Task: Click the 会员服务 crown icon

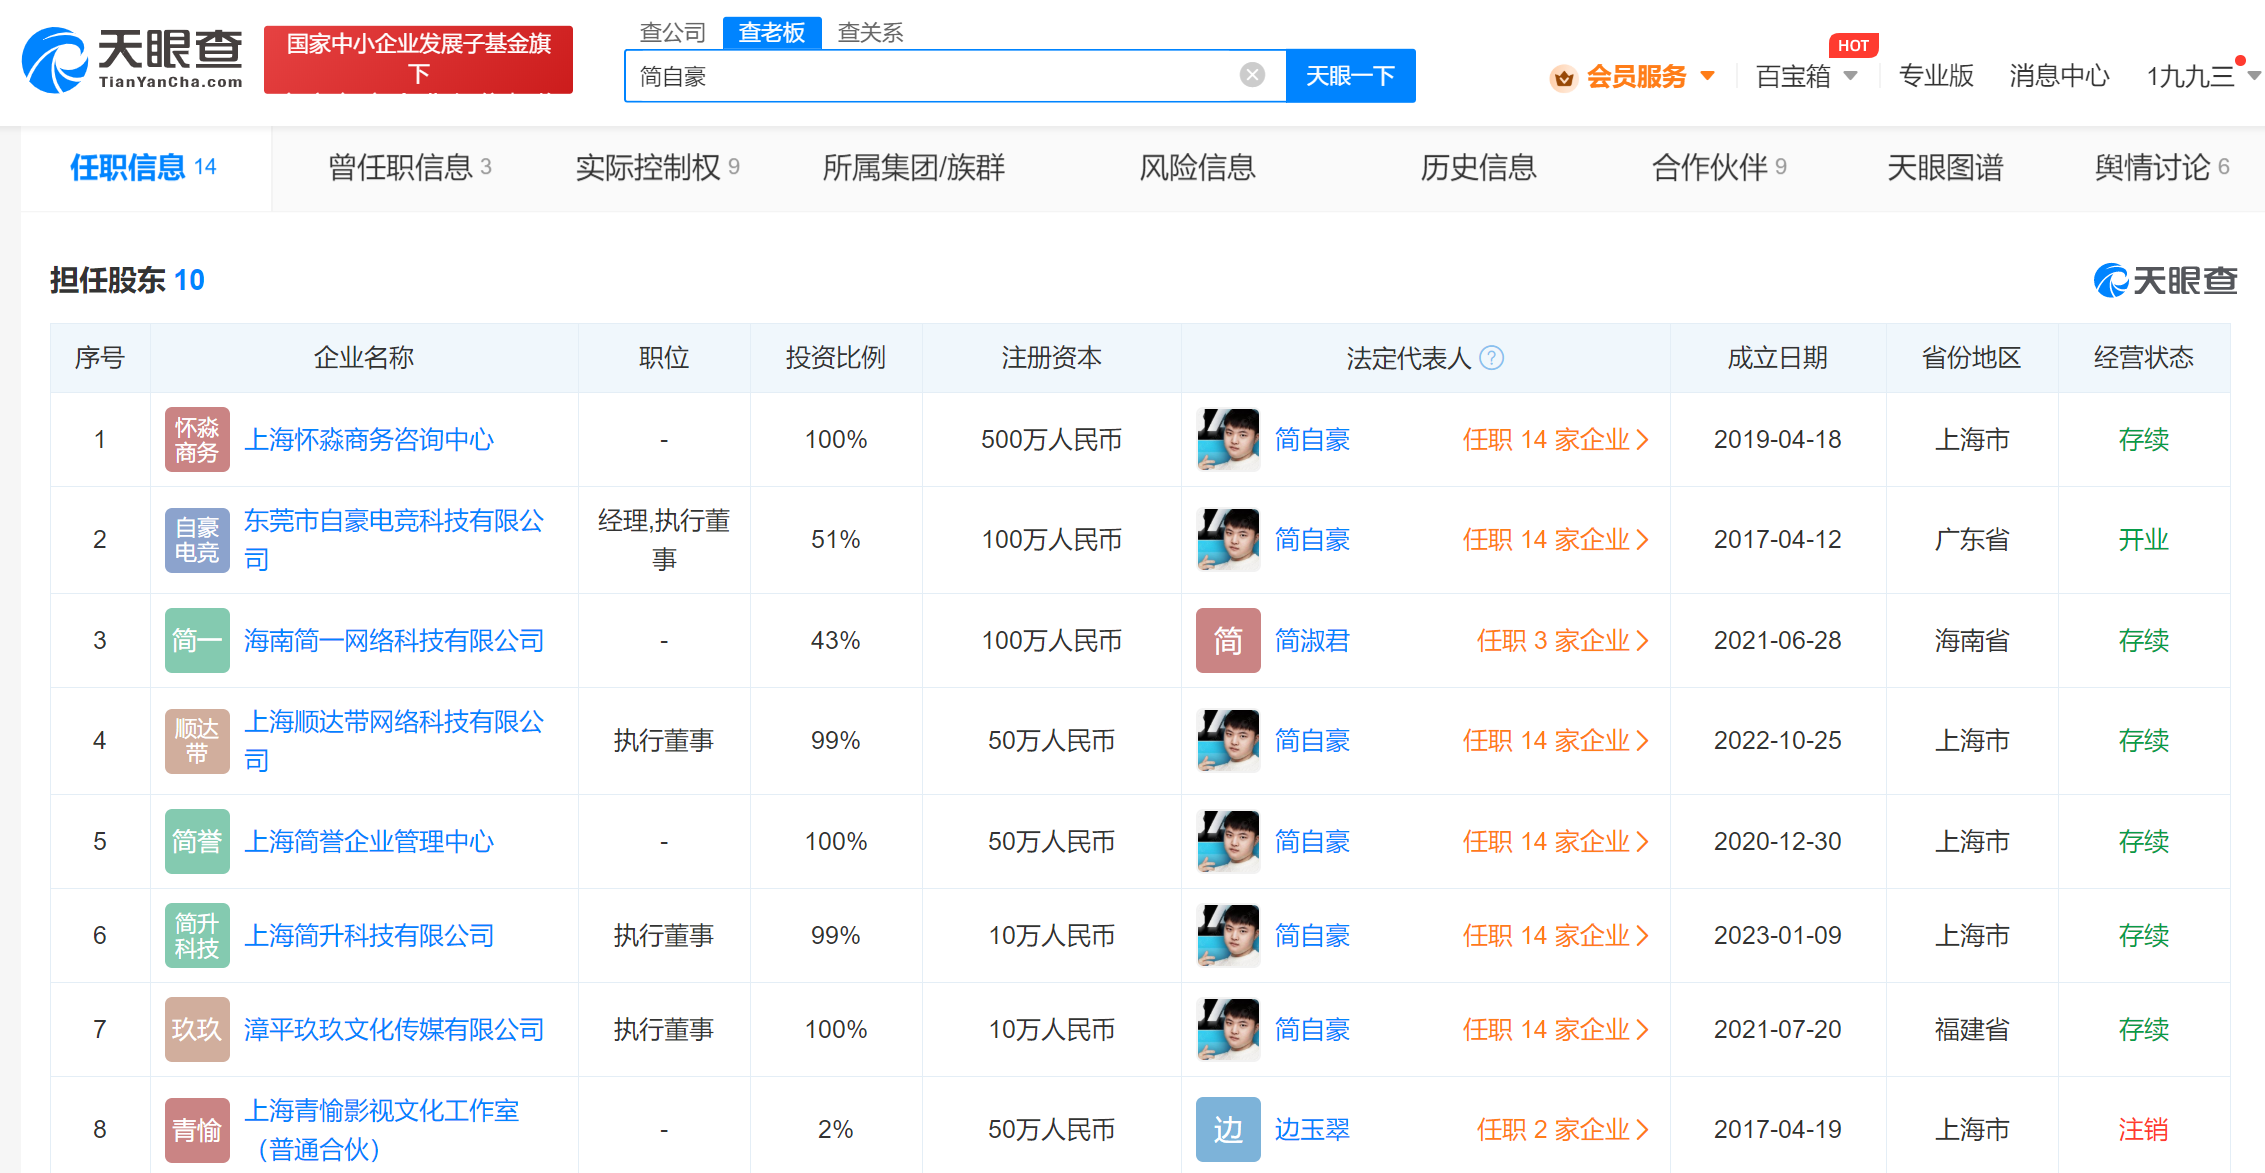Action: [x=1563, y=77]
